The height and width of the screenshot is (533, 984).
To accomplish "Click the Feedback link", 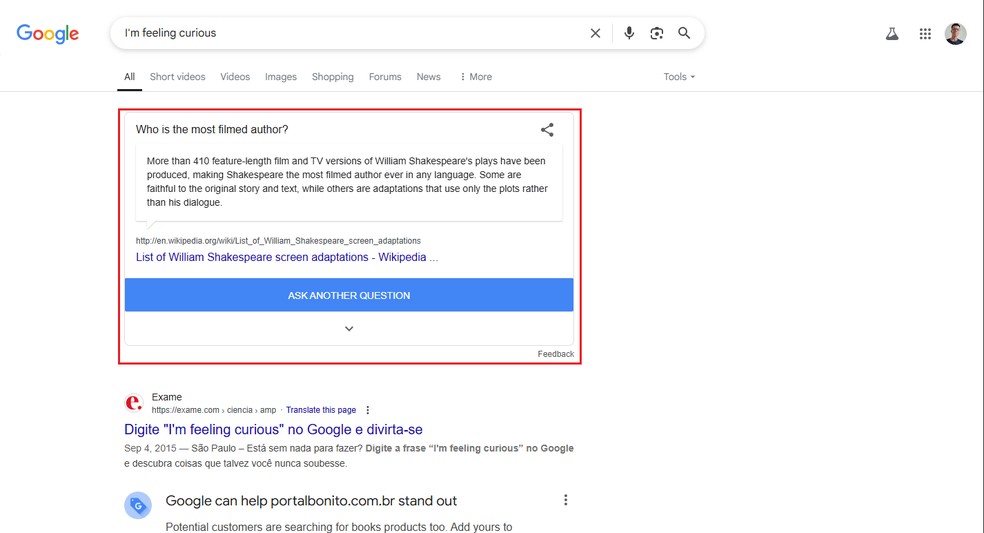I will (x=555, y=354).
